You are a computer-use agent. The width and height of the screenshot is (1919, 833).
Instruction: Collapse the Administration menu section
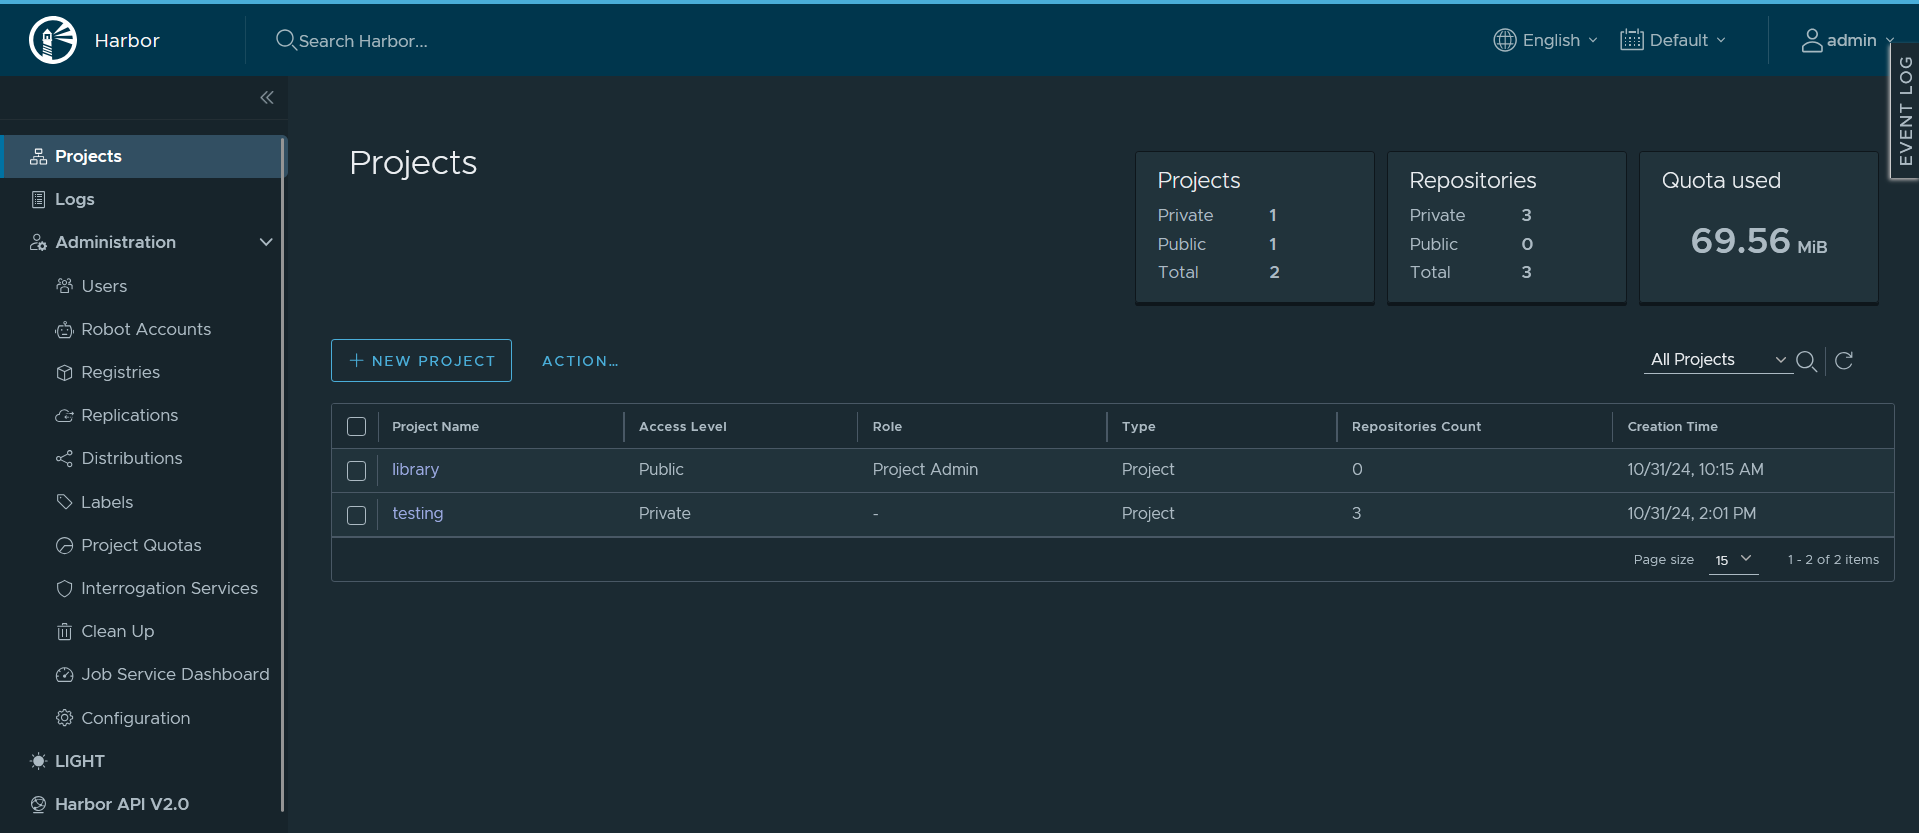[x=266, y=242]
